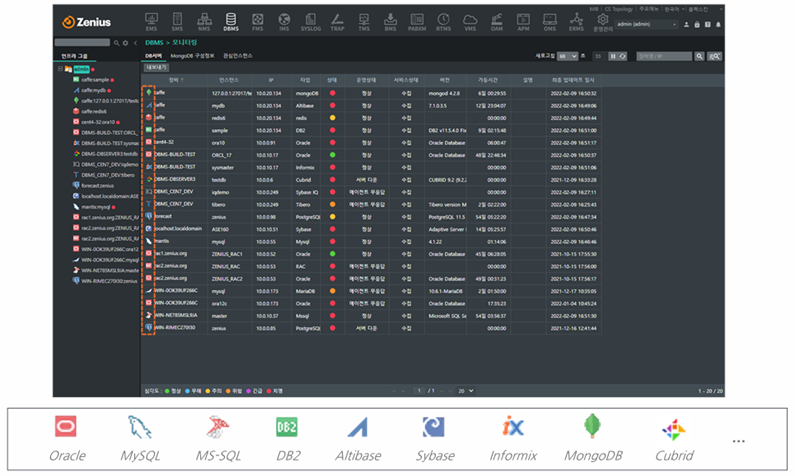Open the SMS module
Viewport: 795px width, 476px height.
177,22
